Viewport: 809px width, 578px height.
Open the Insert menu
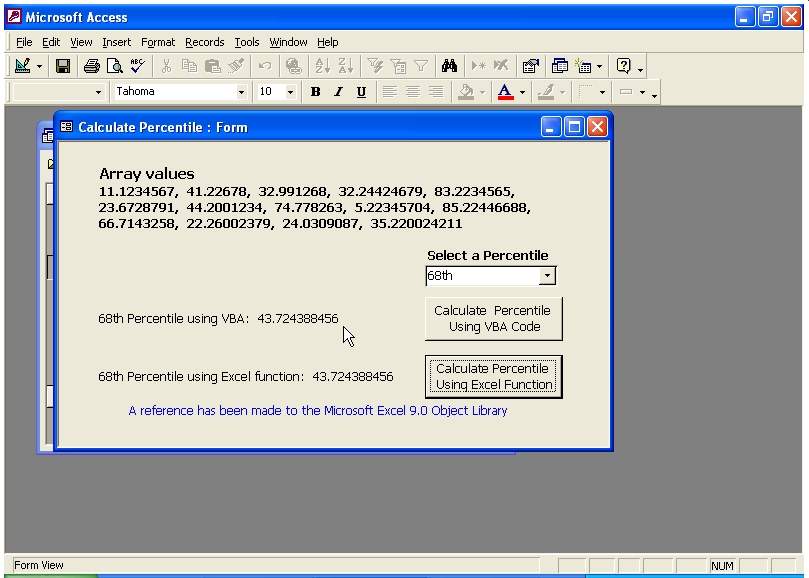pyautogui.click(x=117, y=42)
